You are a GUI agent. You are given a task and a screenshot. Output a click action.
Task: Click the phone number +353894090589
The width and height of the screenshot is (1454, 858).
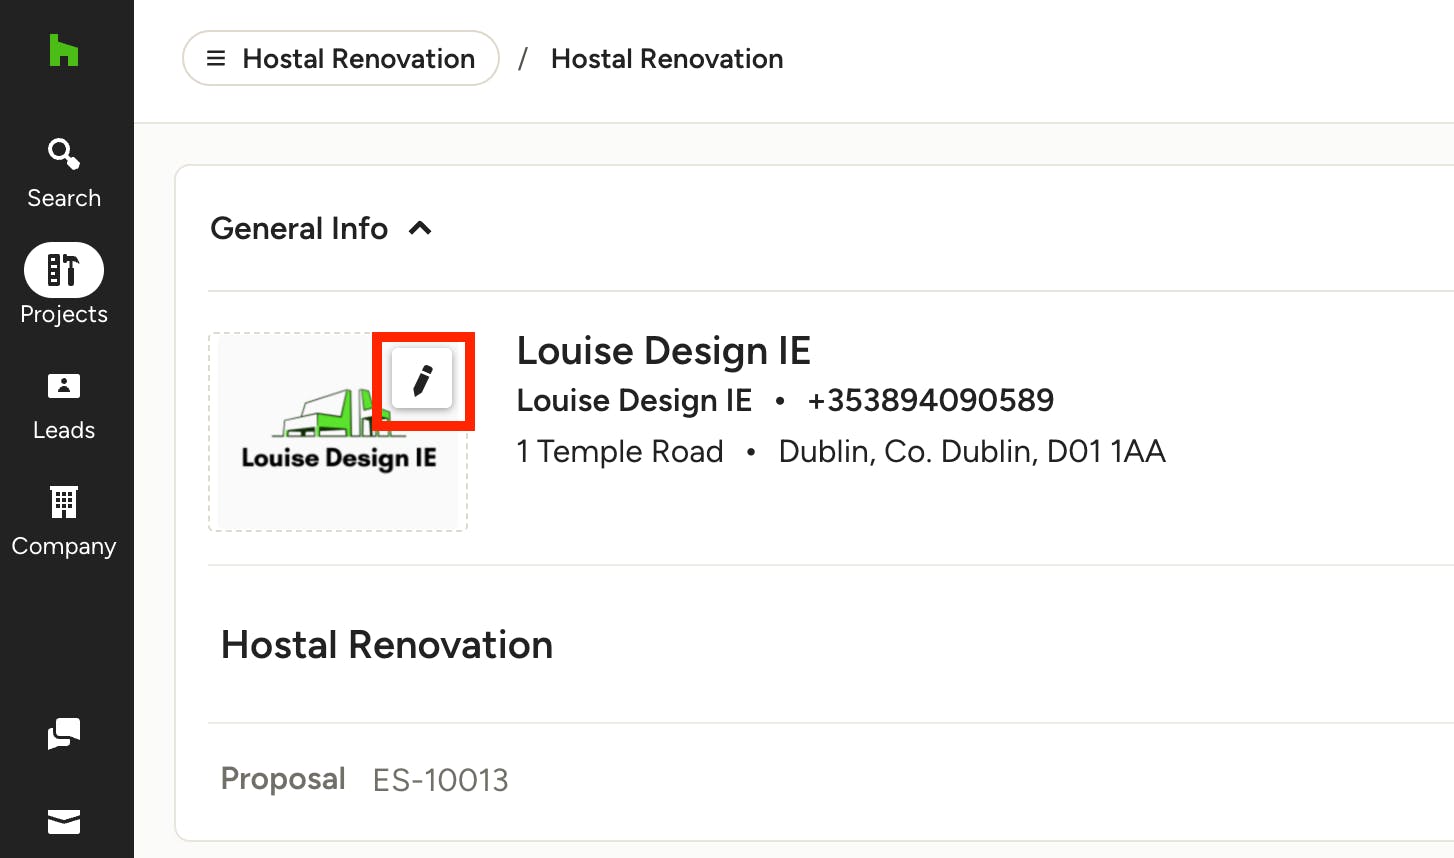tap(930, 400)
